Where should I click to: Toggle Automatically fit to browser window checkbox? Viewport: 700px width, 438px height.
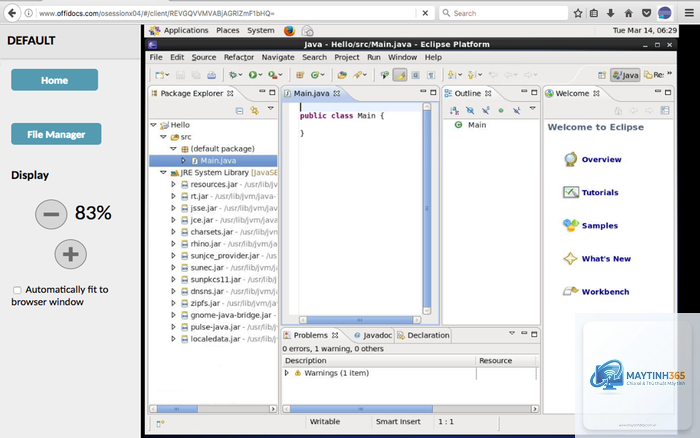(17, 290)
